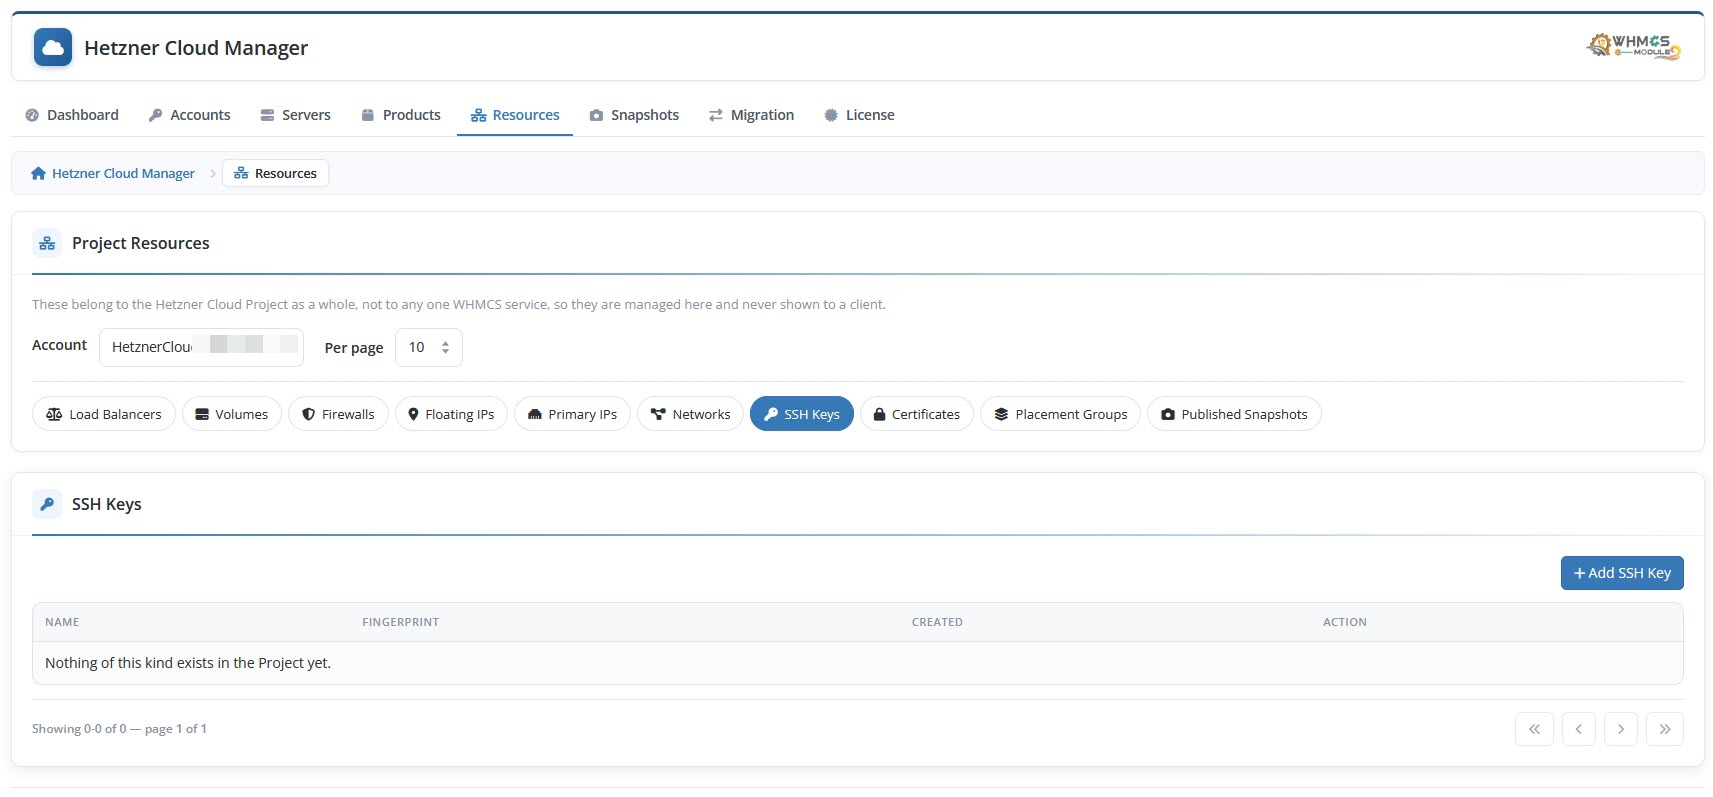
Task: Show Load Balancers resources
Action: click(104, 414)
